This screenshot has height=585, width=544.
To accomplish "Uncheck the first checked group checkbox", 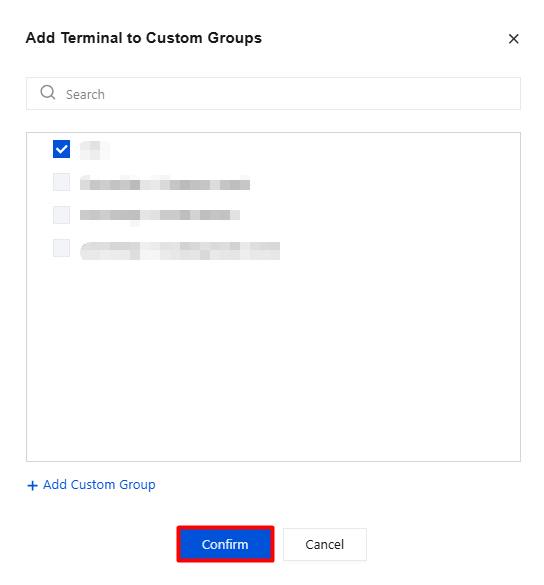I will point(62,149).
